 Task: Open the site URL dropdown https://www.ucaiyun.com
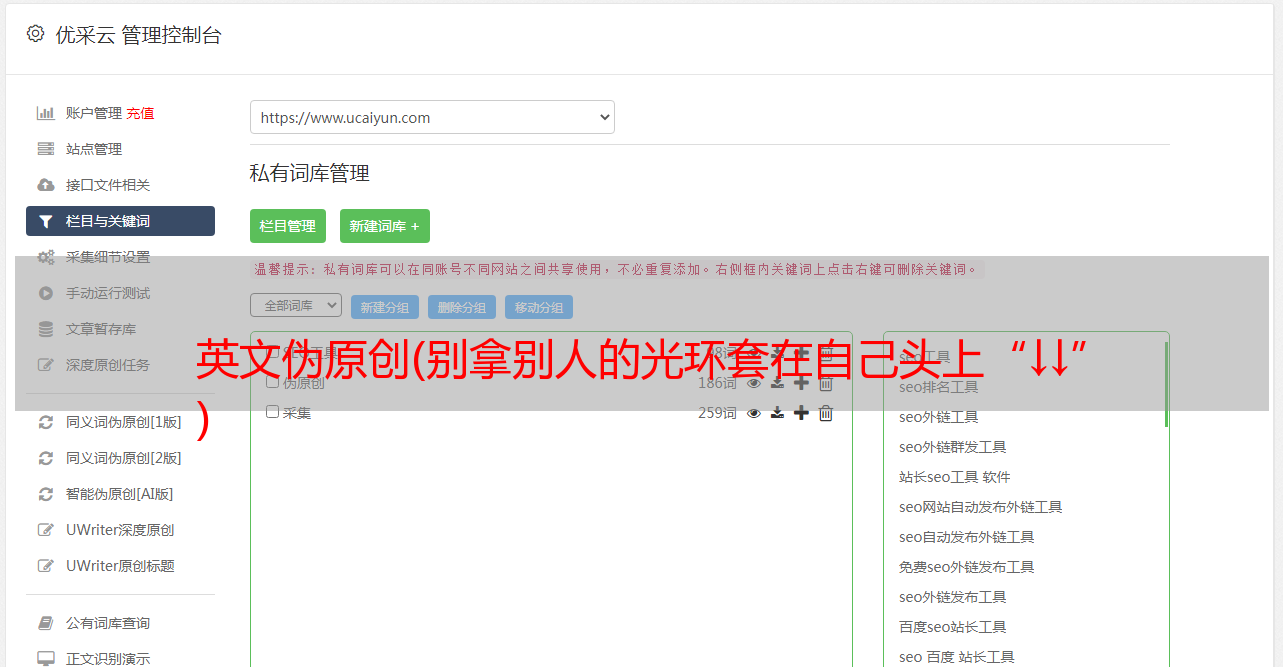pyautogui.click(x=432, y=117)
